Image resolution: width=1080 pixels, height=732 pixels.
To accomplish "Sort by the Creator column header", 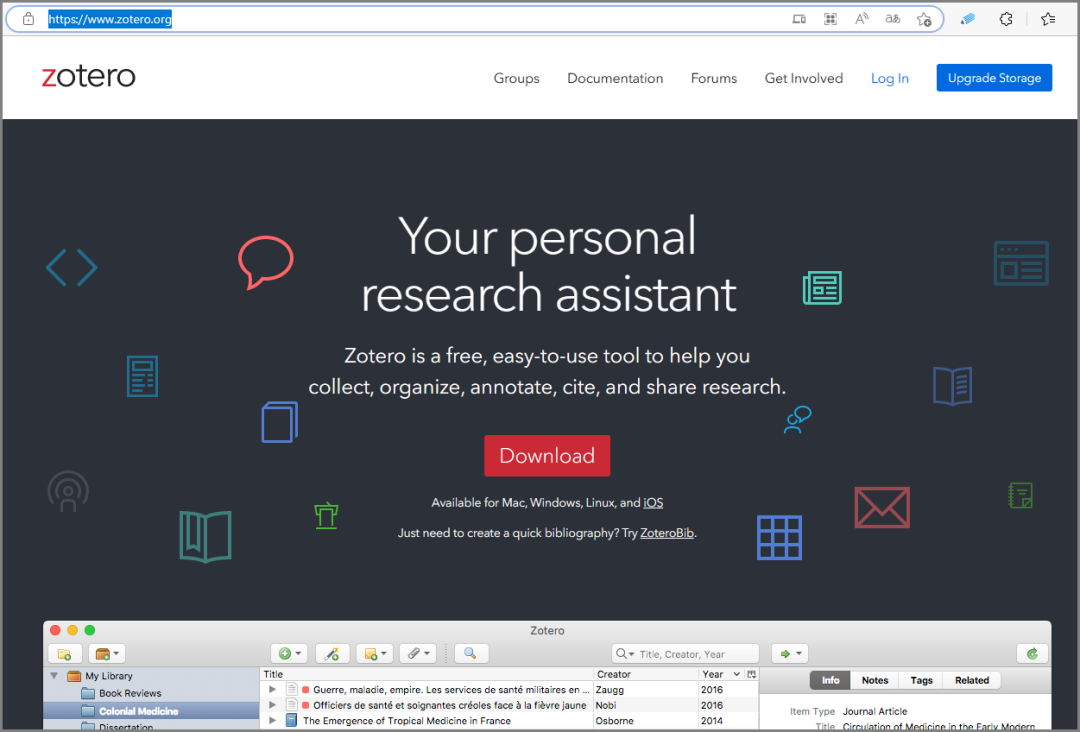I will 645,674.
